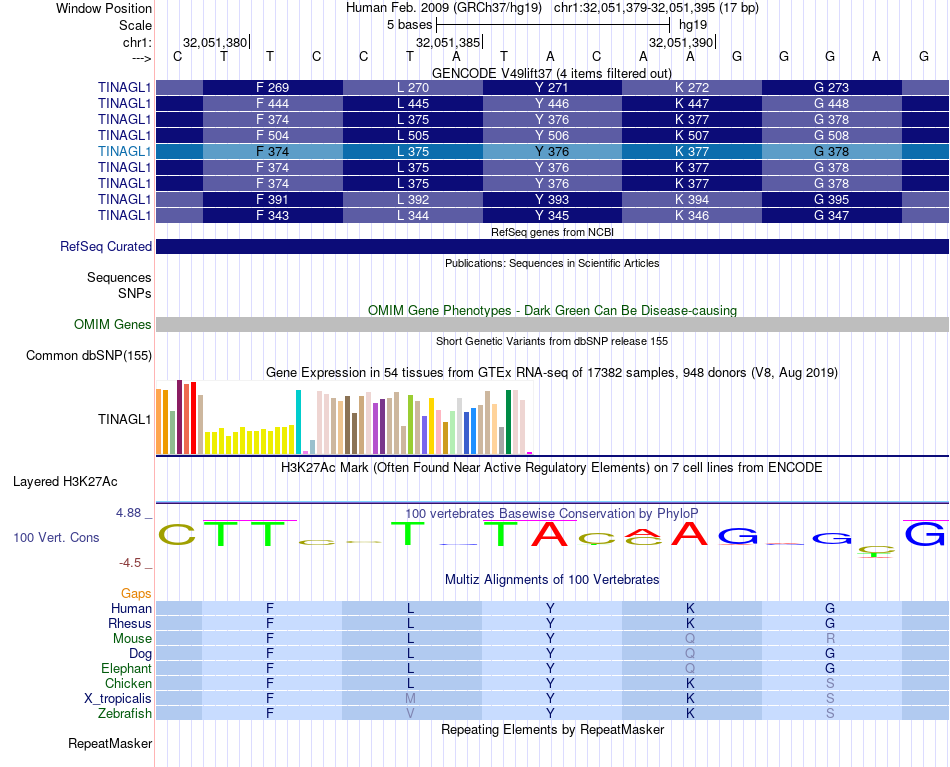Screen dimensions: 950x767
Task: Open the TINAGL1 label beside F 343 row
Action: tap(124, 215)
